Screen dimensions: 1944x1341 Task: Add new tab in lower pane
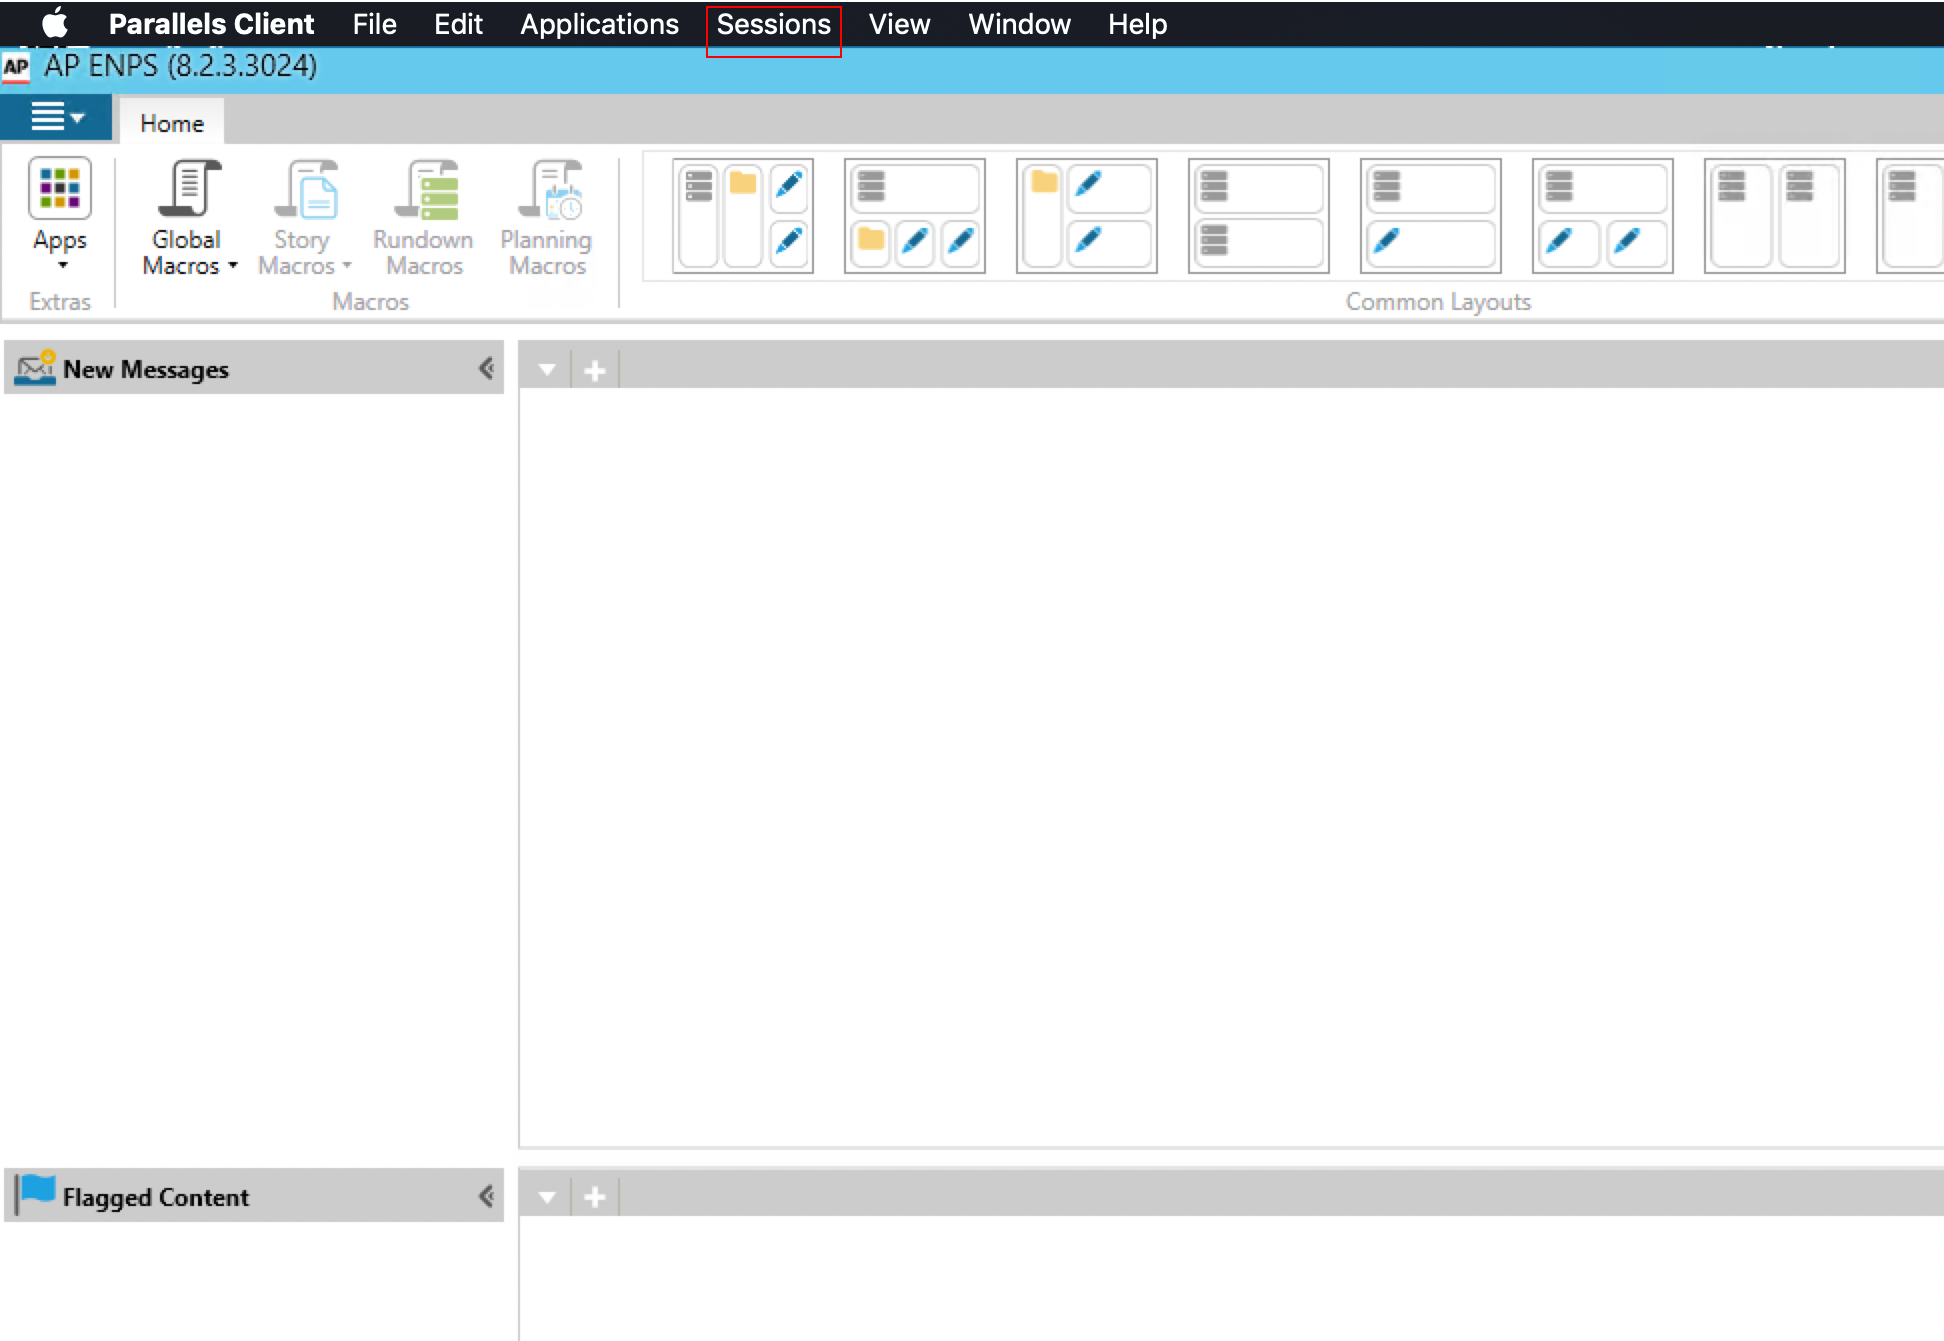[x=595, y=1197]
